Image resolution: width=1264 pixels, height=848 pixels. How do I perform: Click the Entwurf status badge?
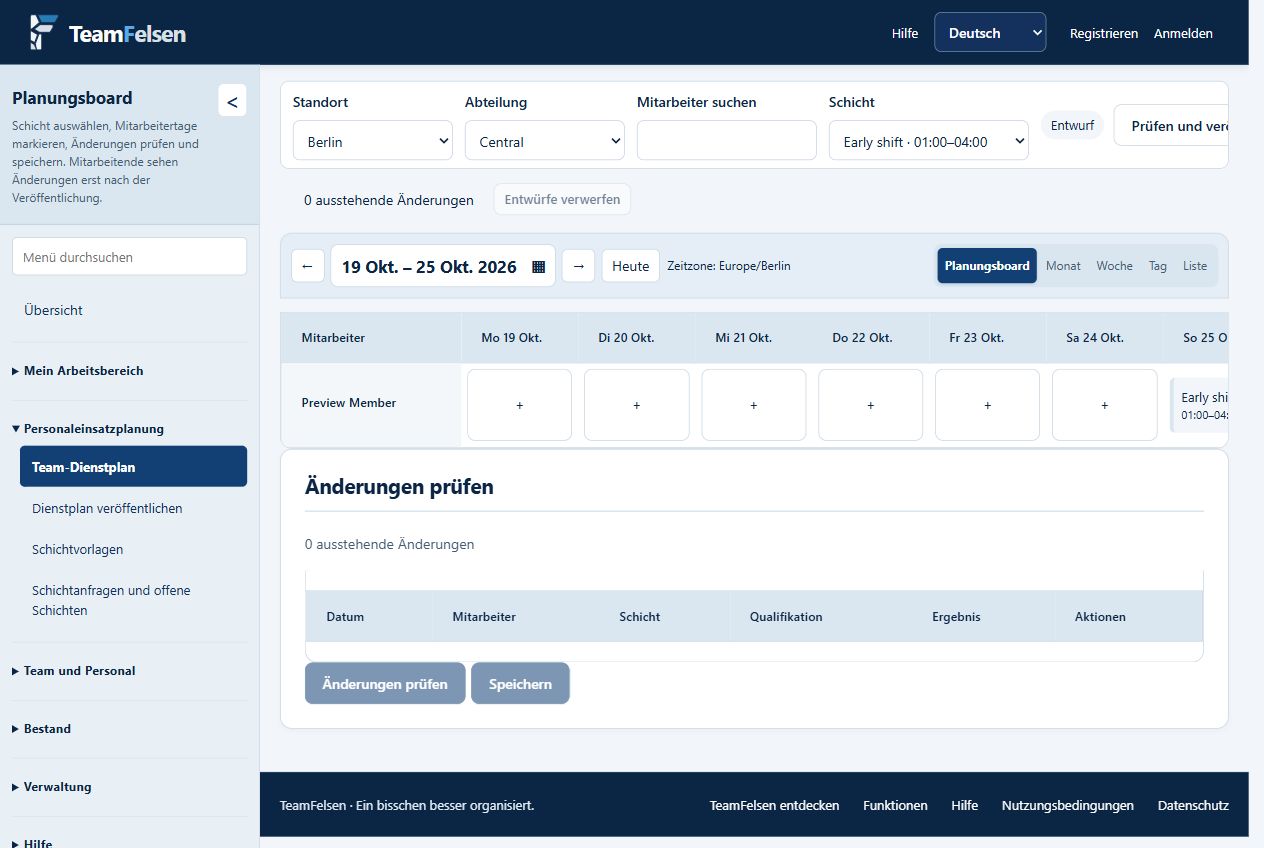tap(1072, 126)
